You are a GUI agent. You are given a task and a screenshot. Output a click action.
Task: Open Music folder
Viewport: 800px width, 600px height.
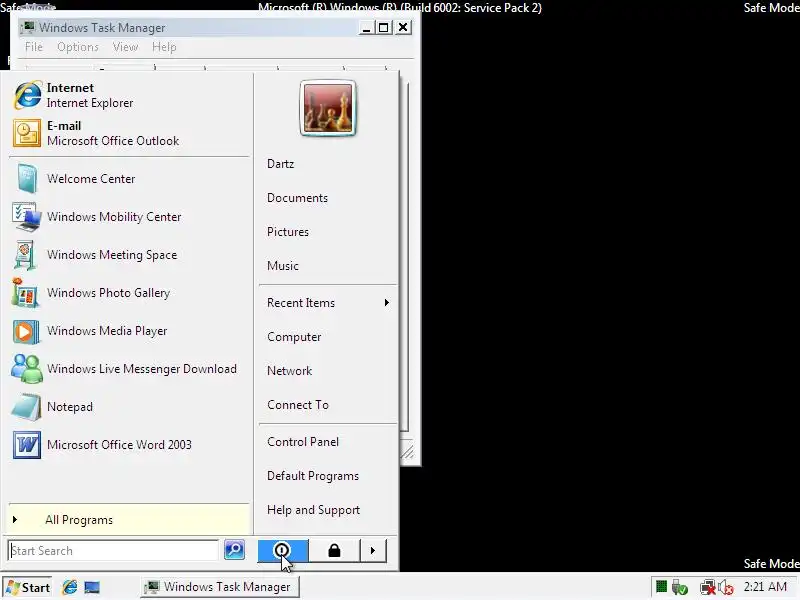coord(328,266)
